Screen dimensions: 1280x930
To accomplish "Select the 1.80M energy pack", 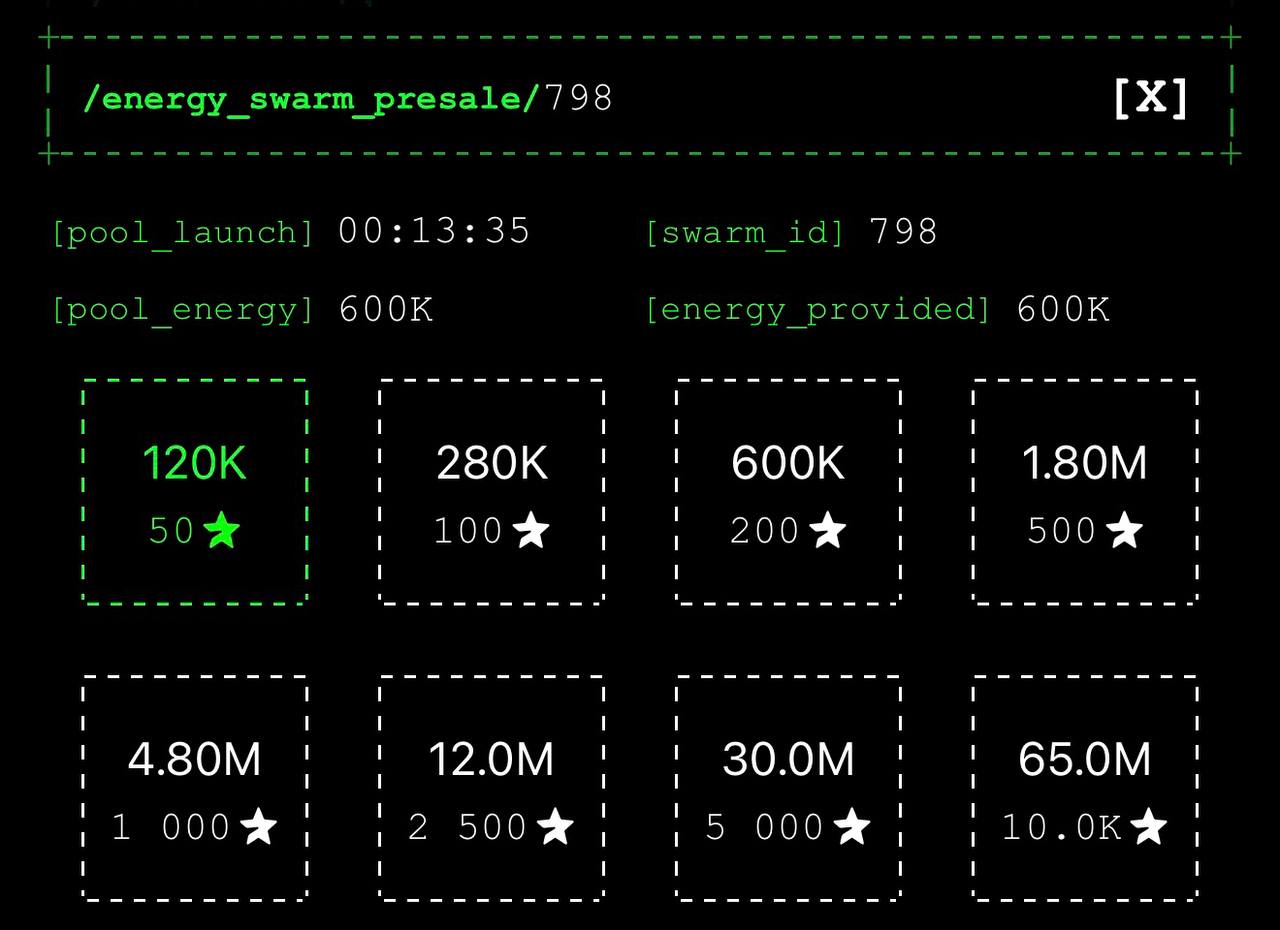I will click(1085, 492).
